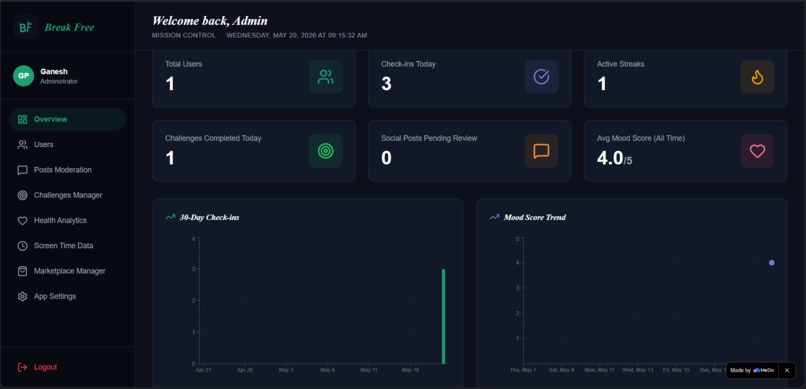Open the Users section
This screenshot has height=389, width=806.
[x=68, y=144]
